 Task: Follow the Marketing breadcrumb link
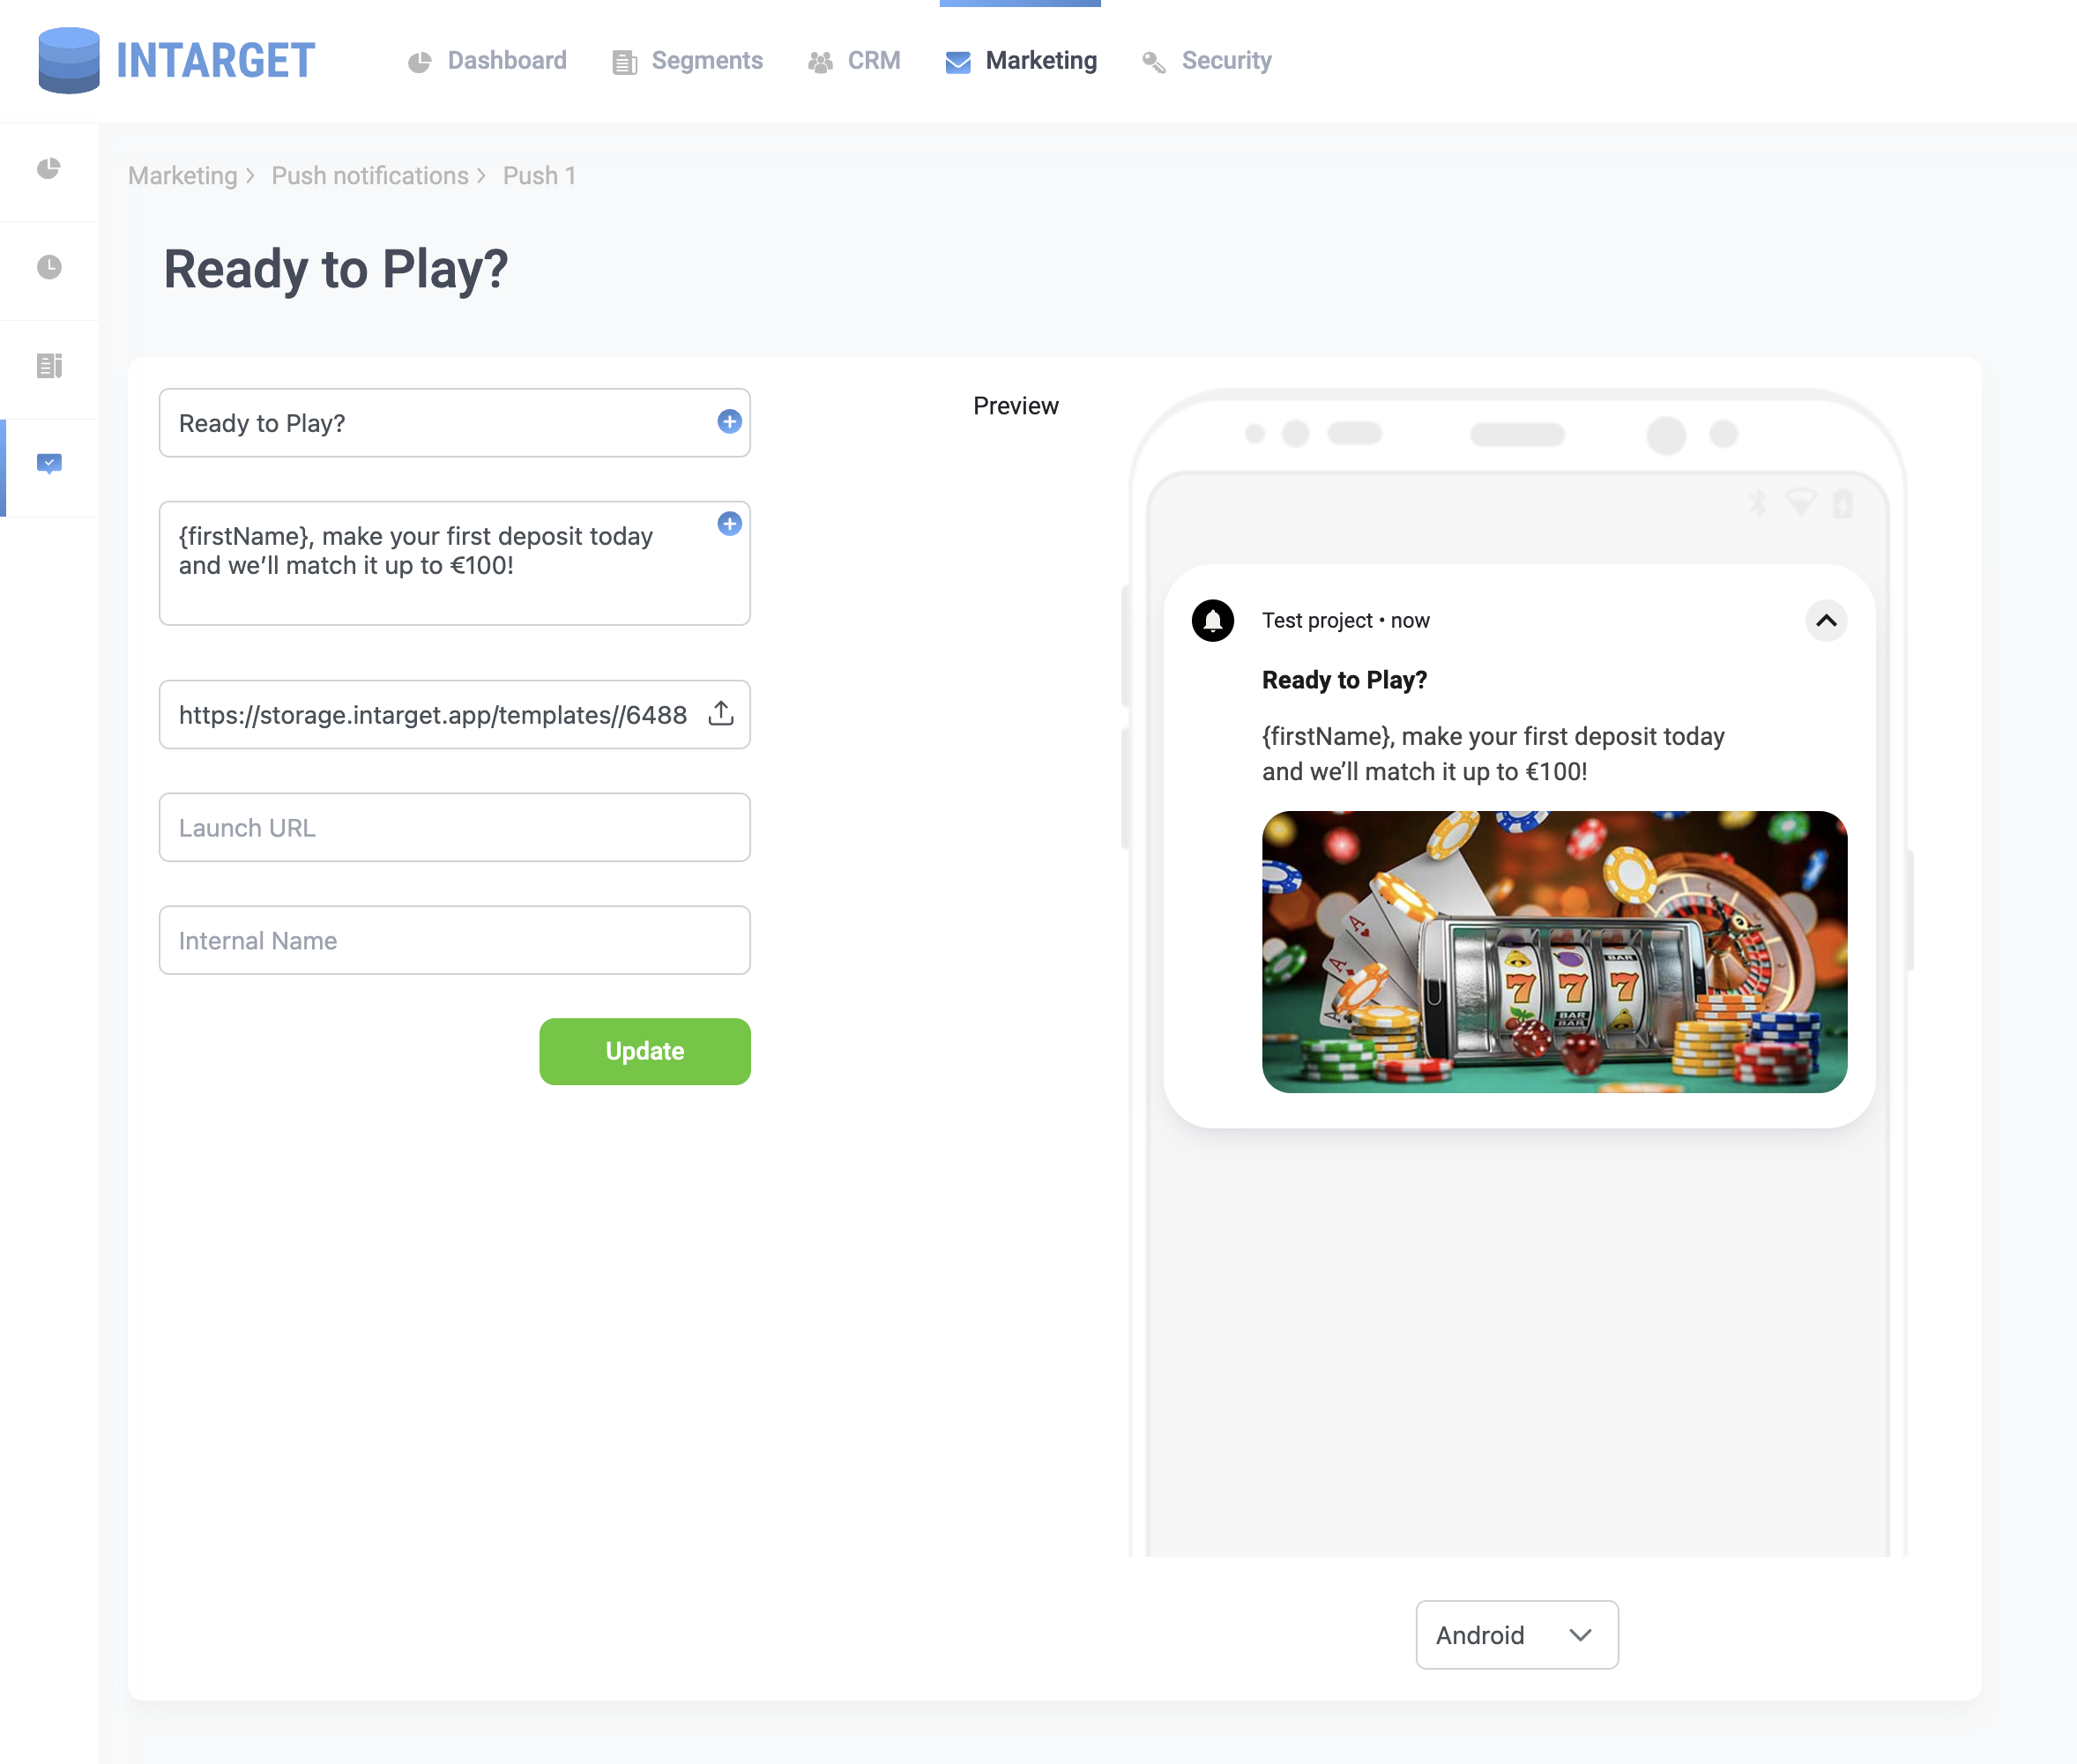pos(182,176)
